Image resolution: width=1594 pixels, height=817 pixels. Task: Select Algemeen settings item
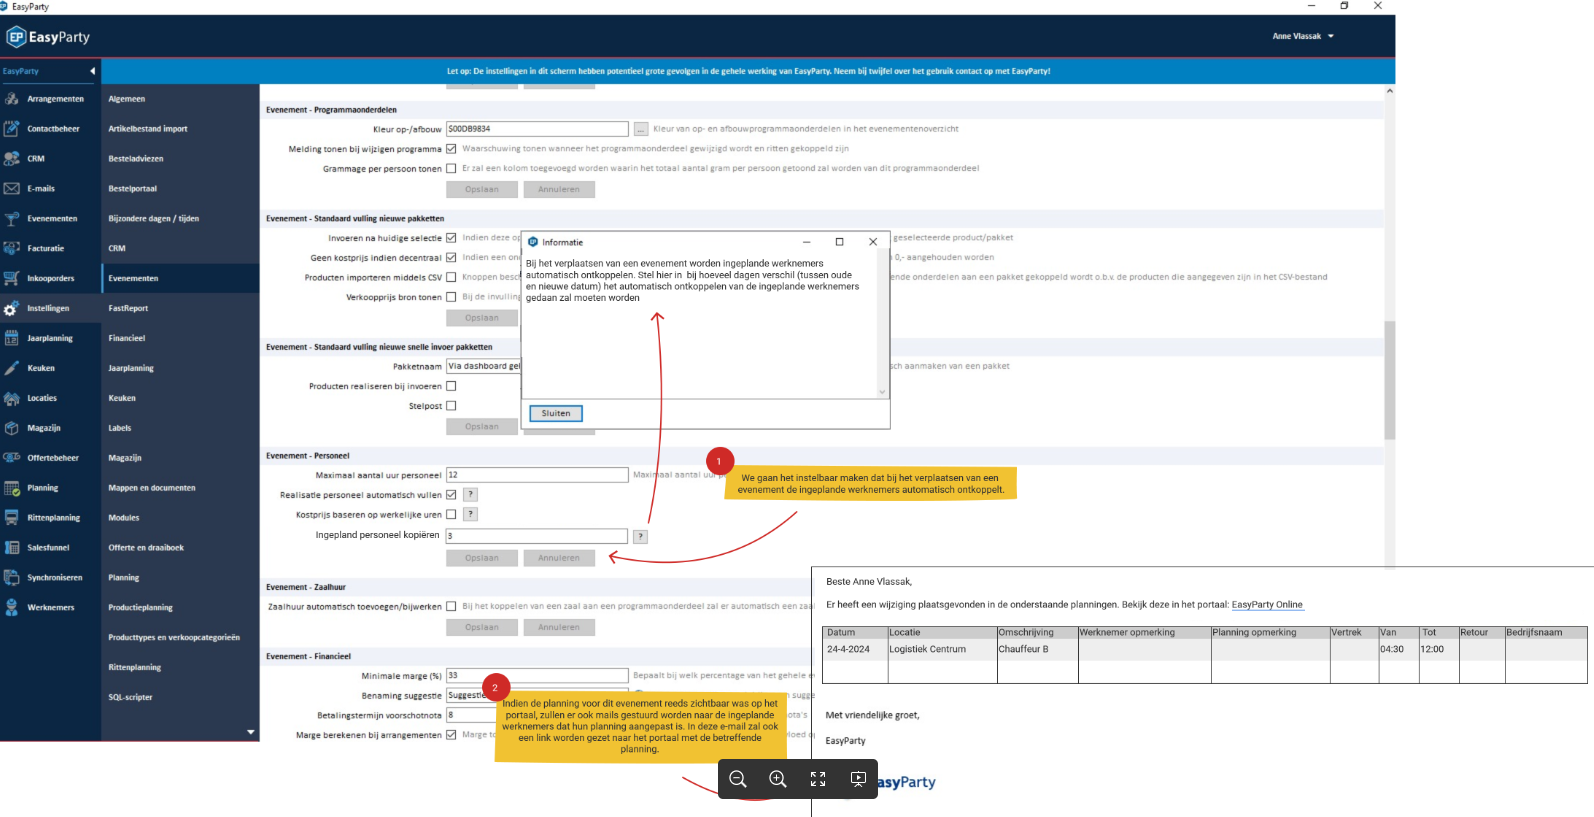tap(127, 99)
